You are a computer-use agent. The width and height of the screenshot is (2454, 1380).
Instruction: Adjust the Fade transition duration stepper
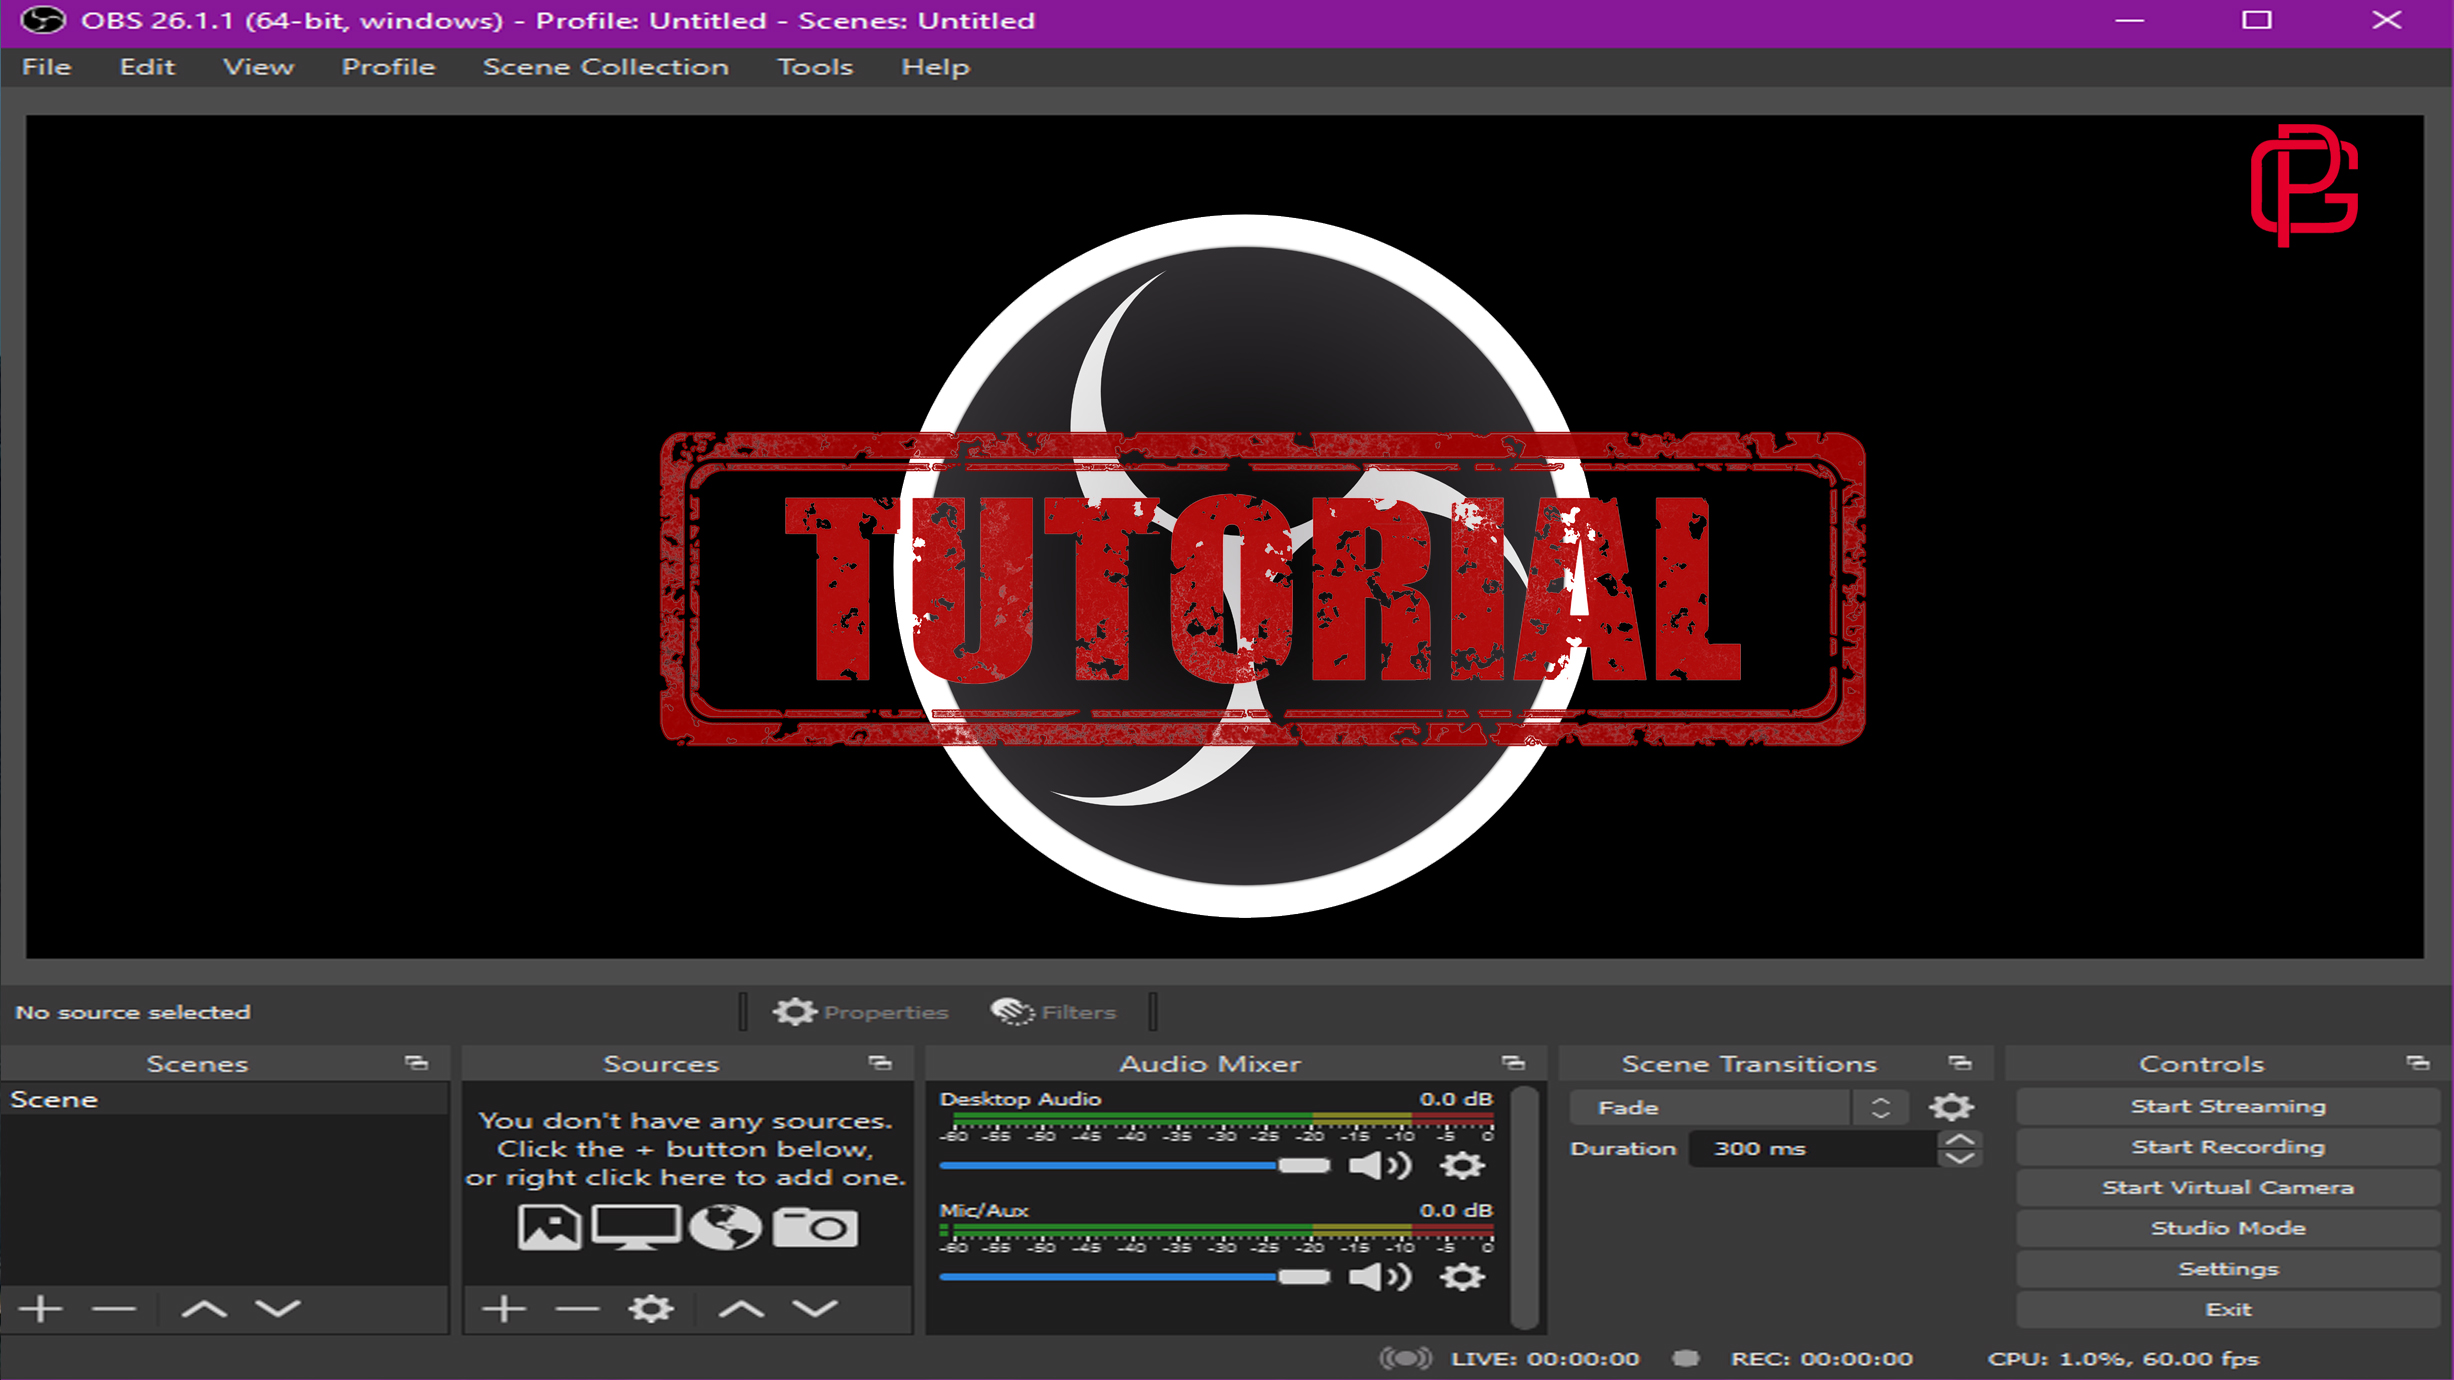coord(1960,1147)
